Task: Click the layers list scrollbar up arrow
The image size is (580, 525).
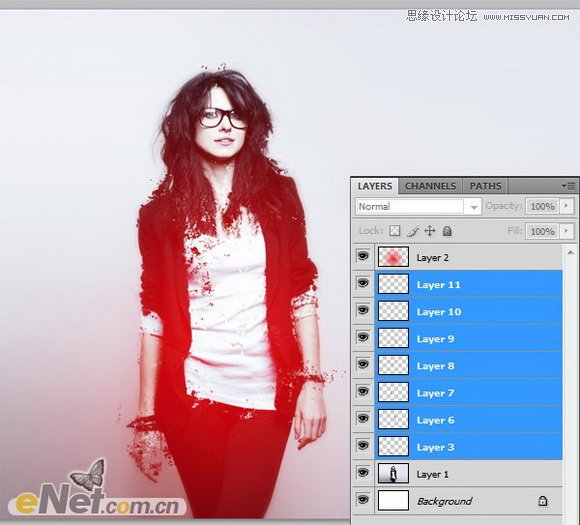Action: pos(571,252)
